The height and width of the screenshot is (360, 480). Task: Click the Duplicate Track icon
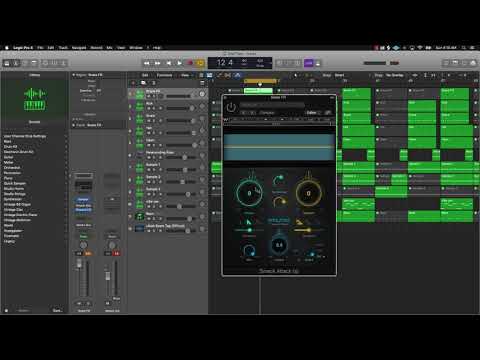tap(143, 83)
